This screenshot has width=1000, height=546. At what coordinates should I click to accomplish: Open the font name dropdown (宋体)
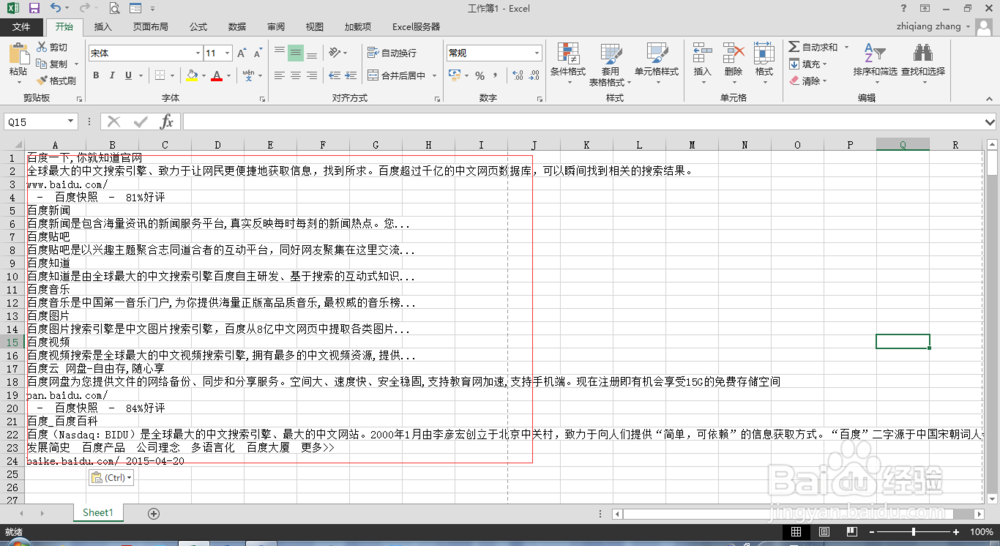pos(198,53)
